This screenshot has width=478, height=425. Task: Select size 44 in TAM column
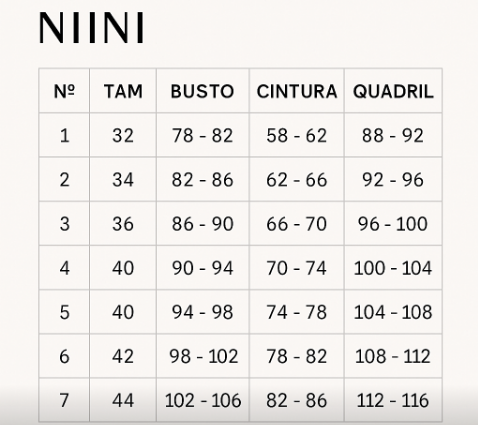pos(123,400)
